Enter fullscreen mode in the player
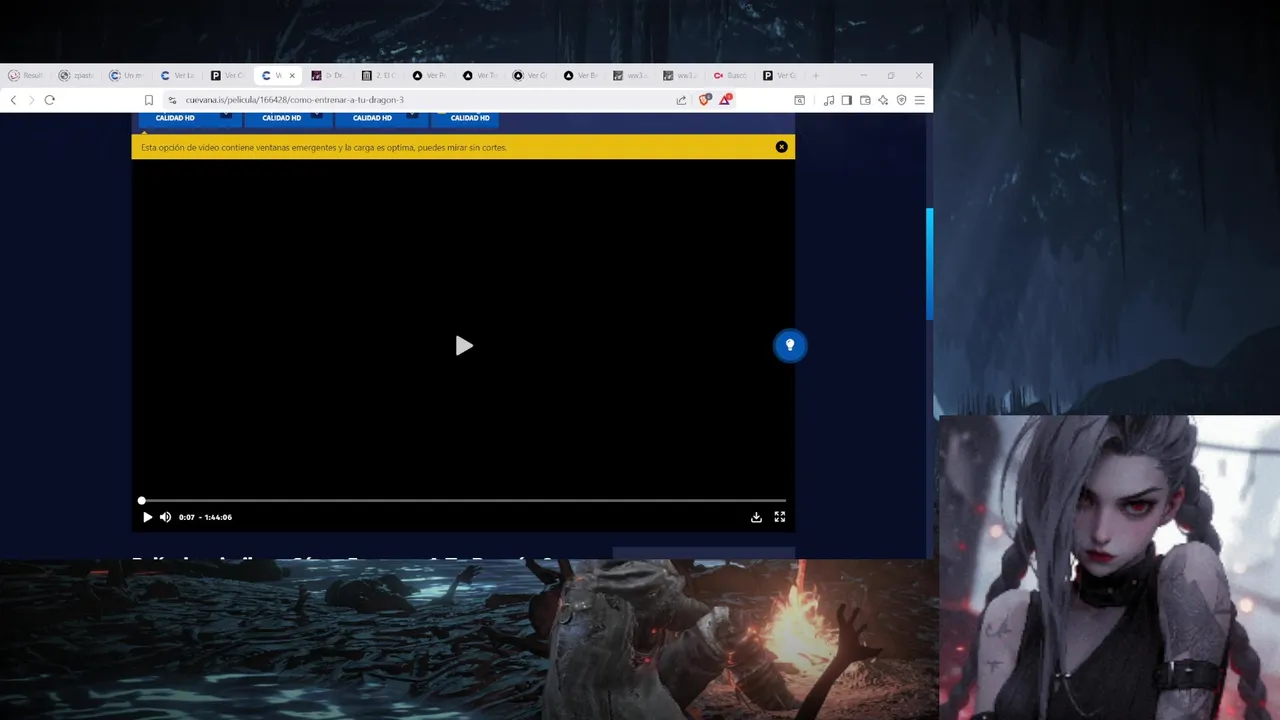This screenshot has width=1280, height=720. pos(780,517)
